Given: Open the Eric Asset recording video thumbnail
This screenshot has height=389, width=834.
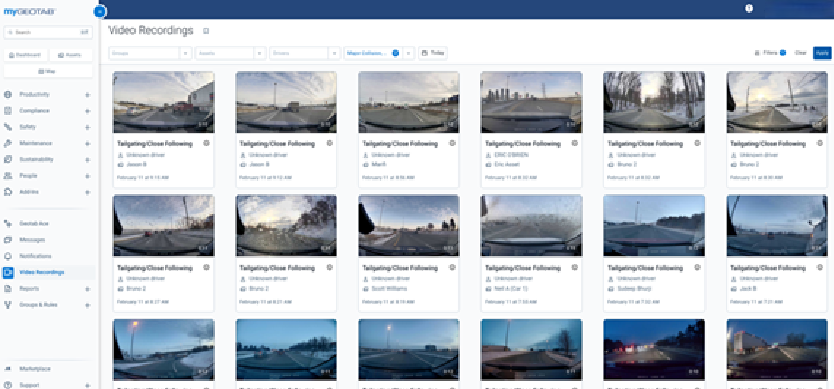Looking at the screenshot, I should [531, 102].
